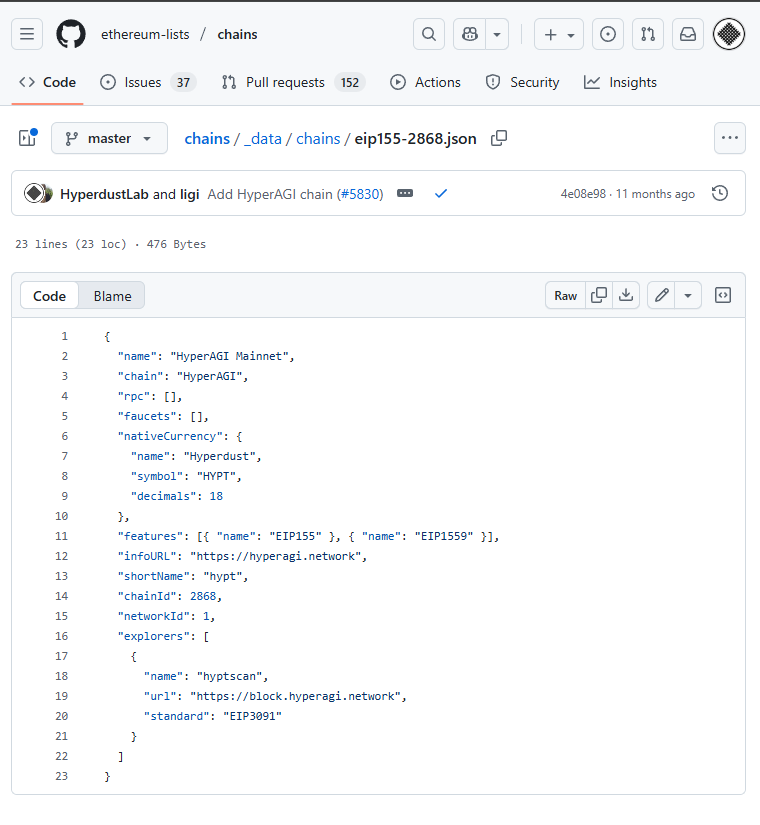Click the infoURL https://hyperagi.network value
The image size is (760, 825).
click(x=275, y=556)
